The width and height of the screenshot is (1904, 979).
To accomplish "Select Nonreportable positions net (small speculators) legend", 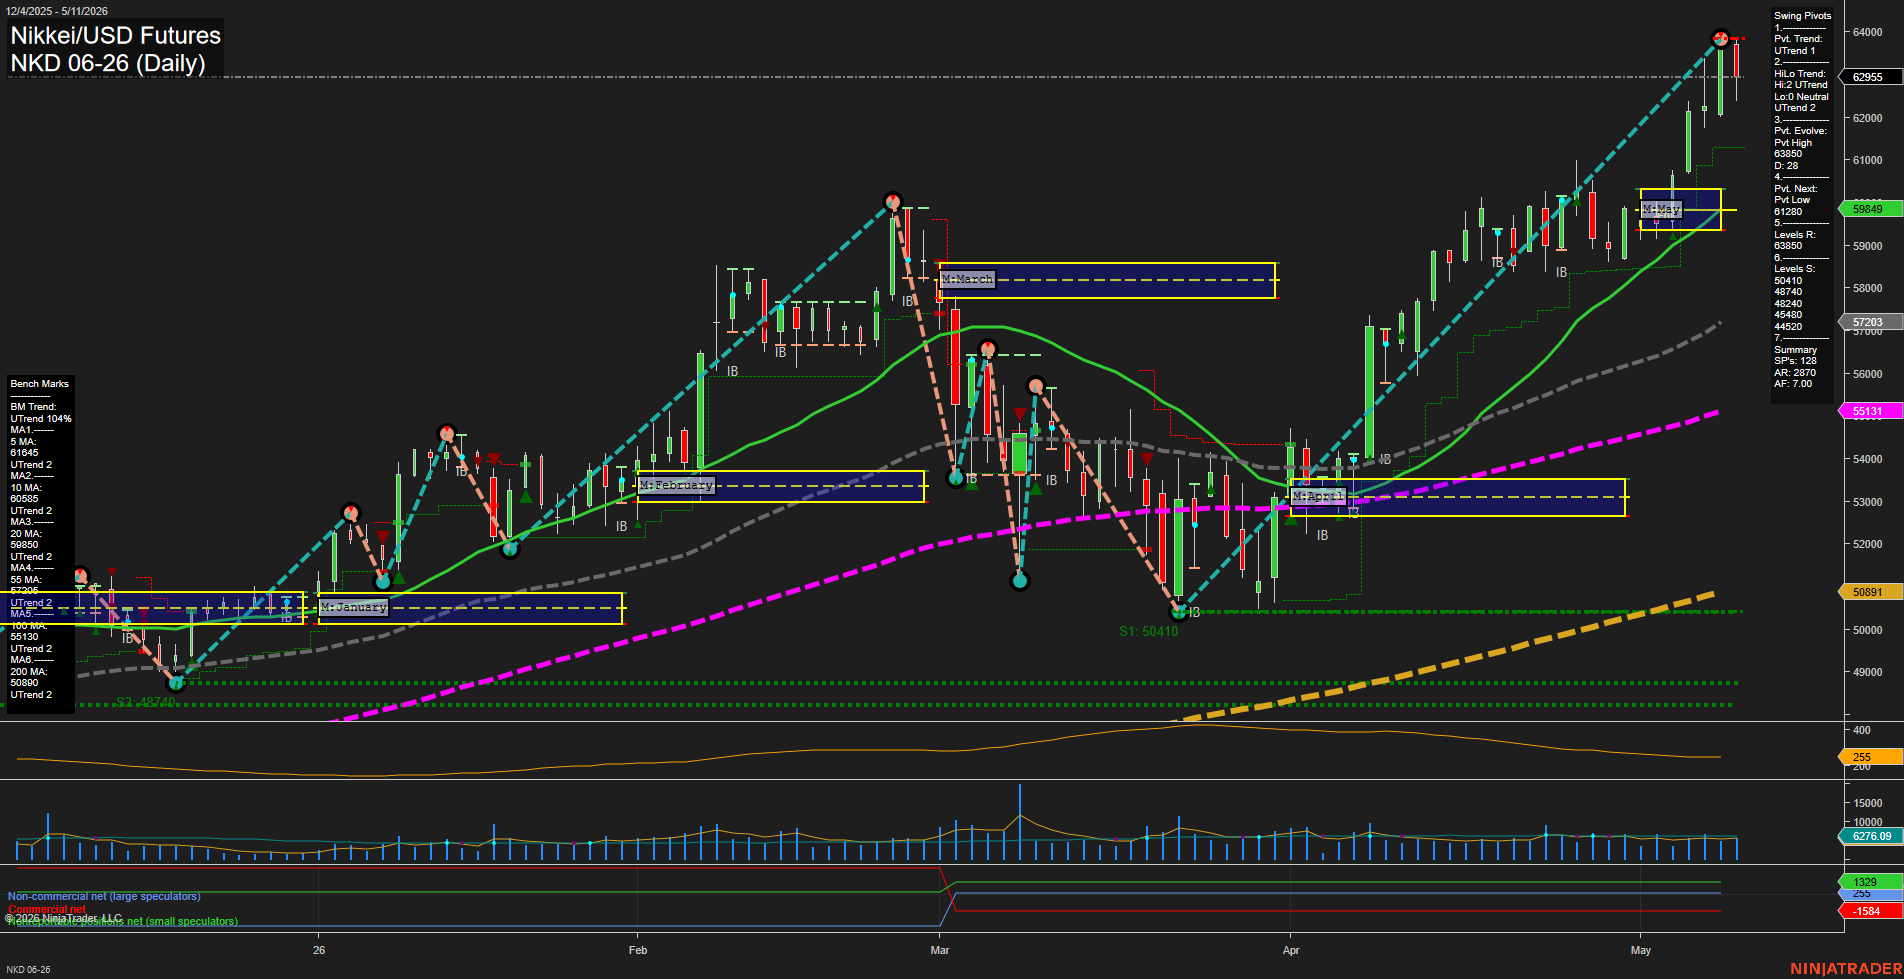I will 123,921.
